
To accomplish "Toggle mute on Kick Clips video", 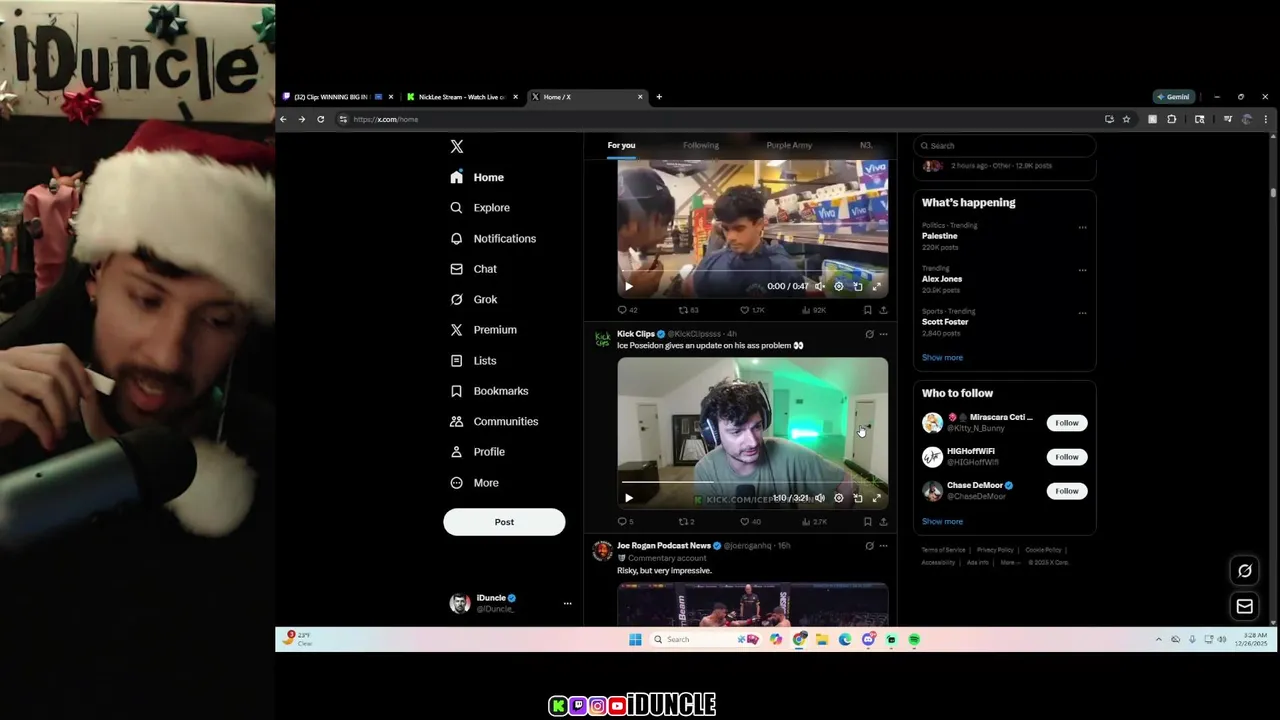I will (820, 498).
